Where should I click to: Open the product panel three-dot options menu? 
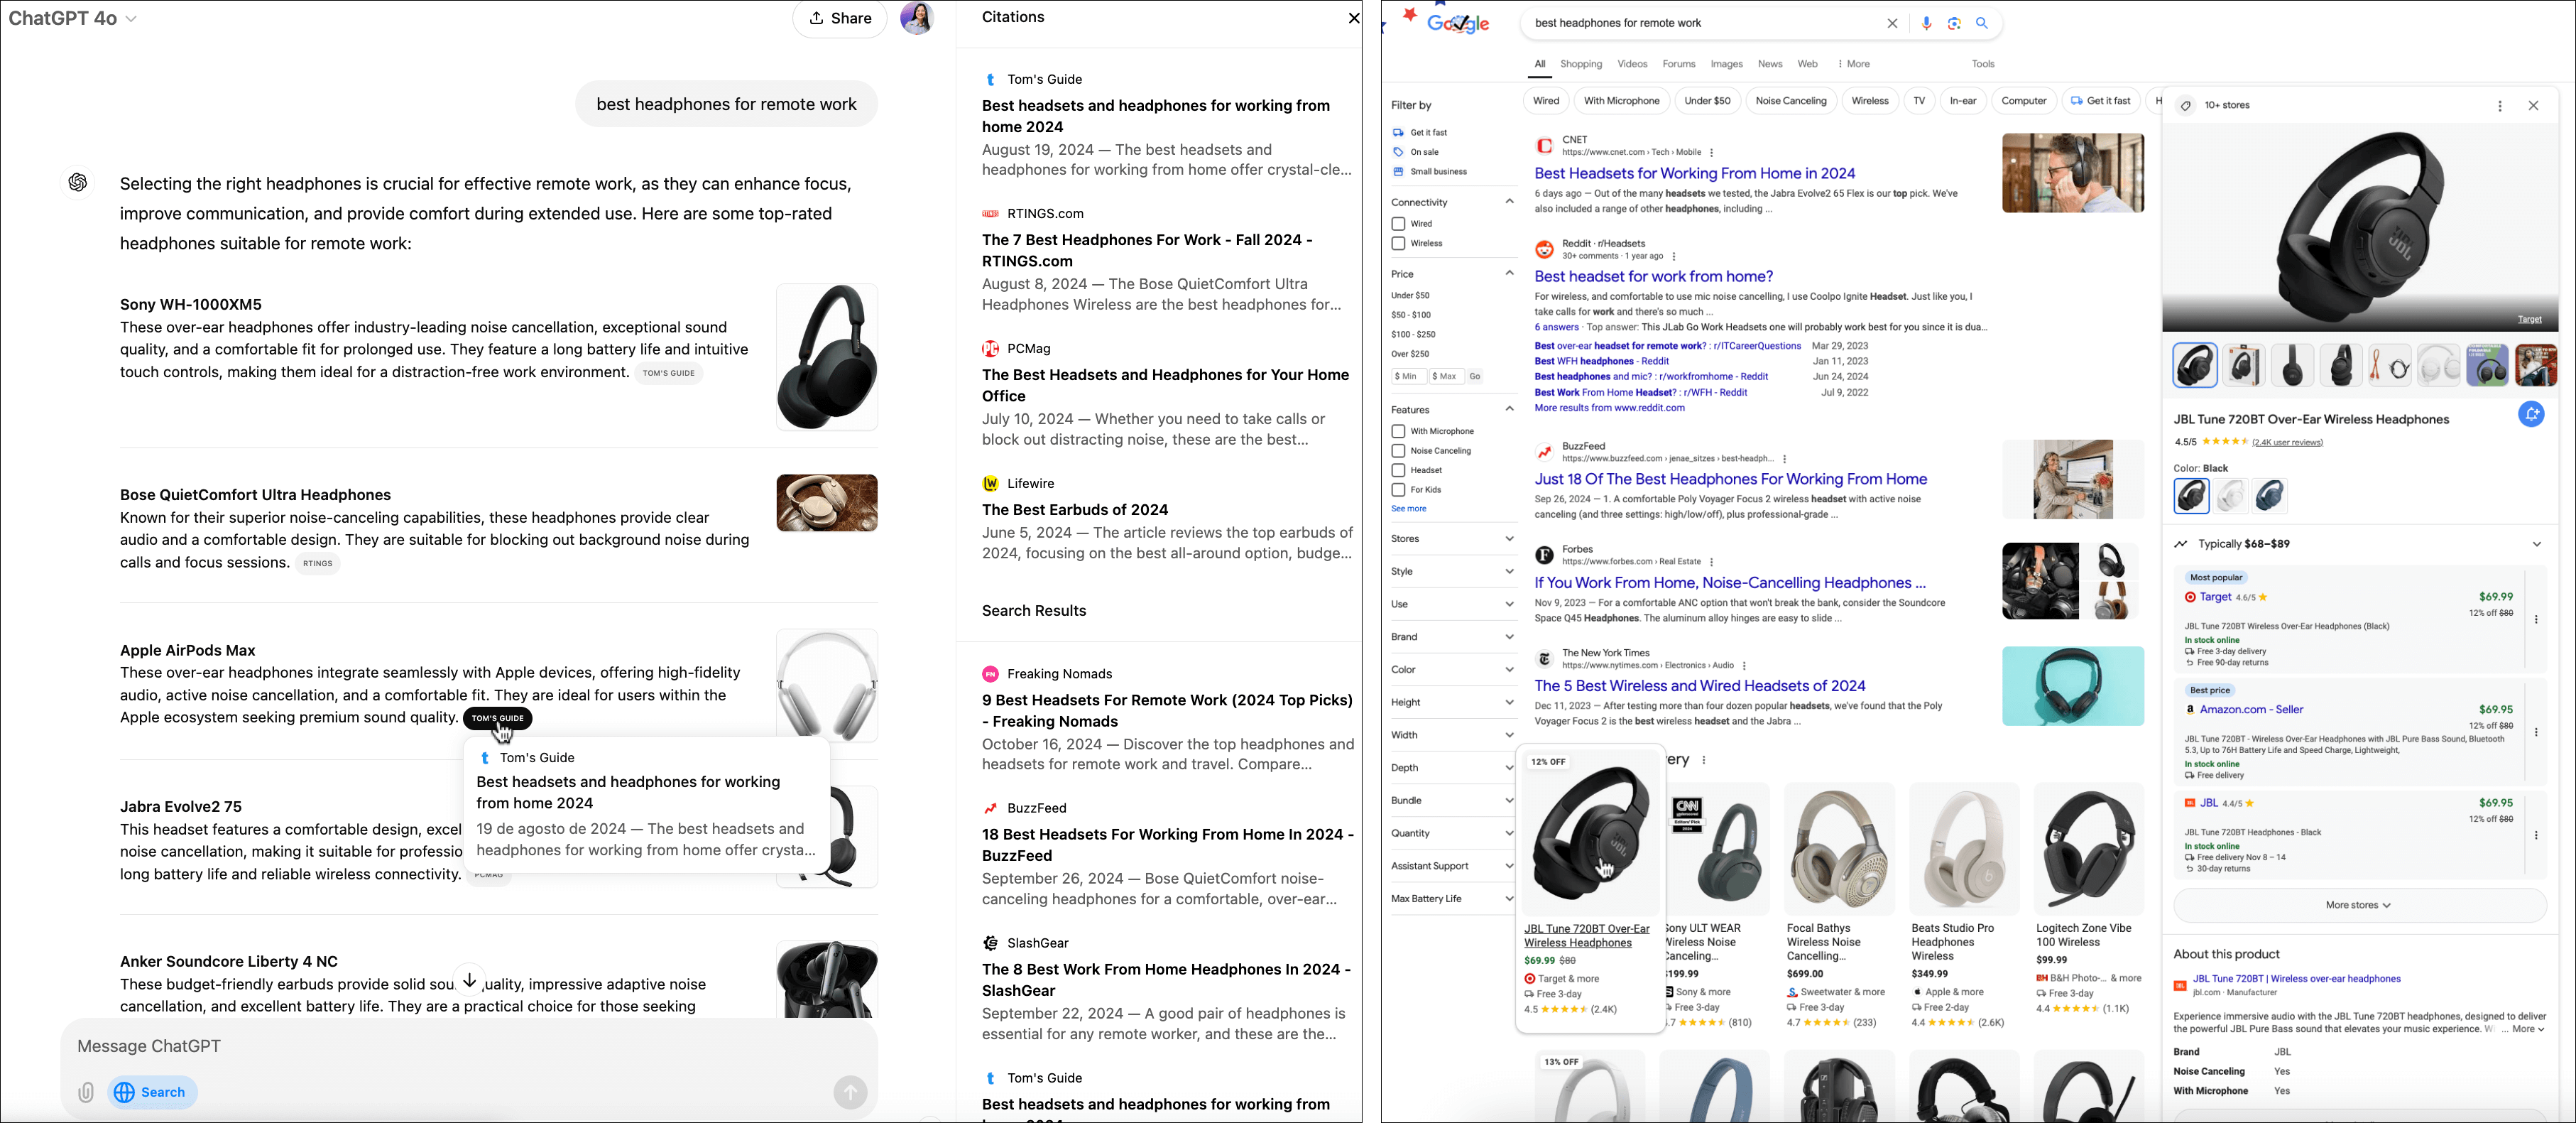pos(2500,105)
